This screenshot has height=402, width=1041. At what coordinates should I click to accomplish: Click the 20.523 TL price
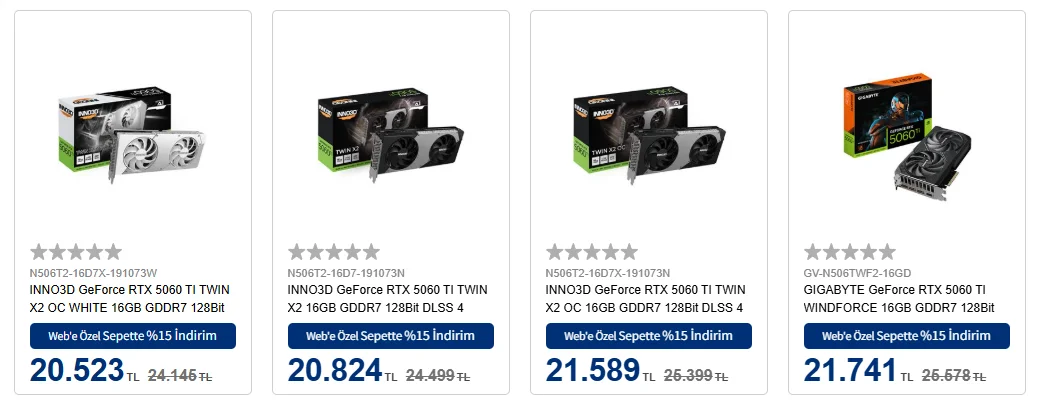(x=77, y=371)
